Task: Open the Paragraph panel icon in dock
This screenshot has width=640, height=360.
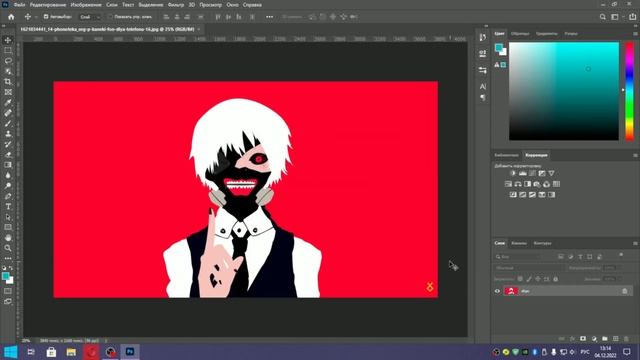Action: (x=482, y=98)
